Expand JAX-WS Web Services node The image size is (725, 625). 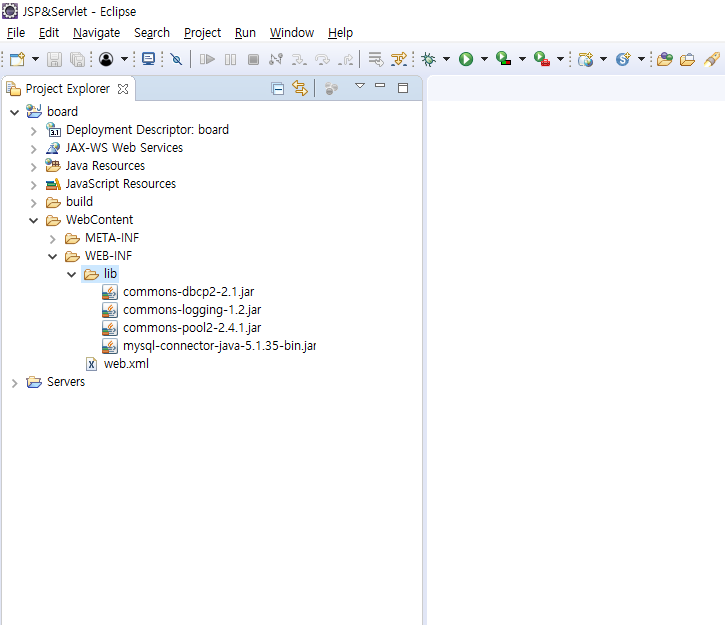[x=33, y=149]
